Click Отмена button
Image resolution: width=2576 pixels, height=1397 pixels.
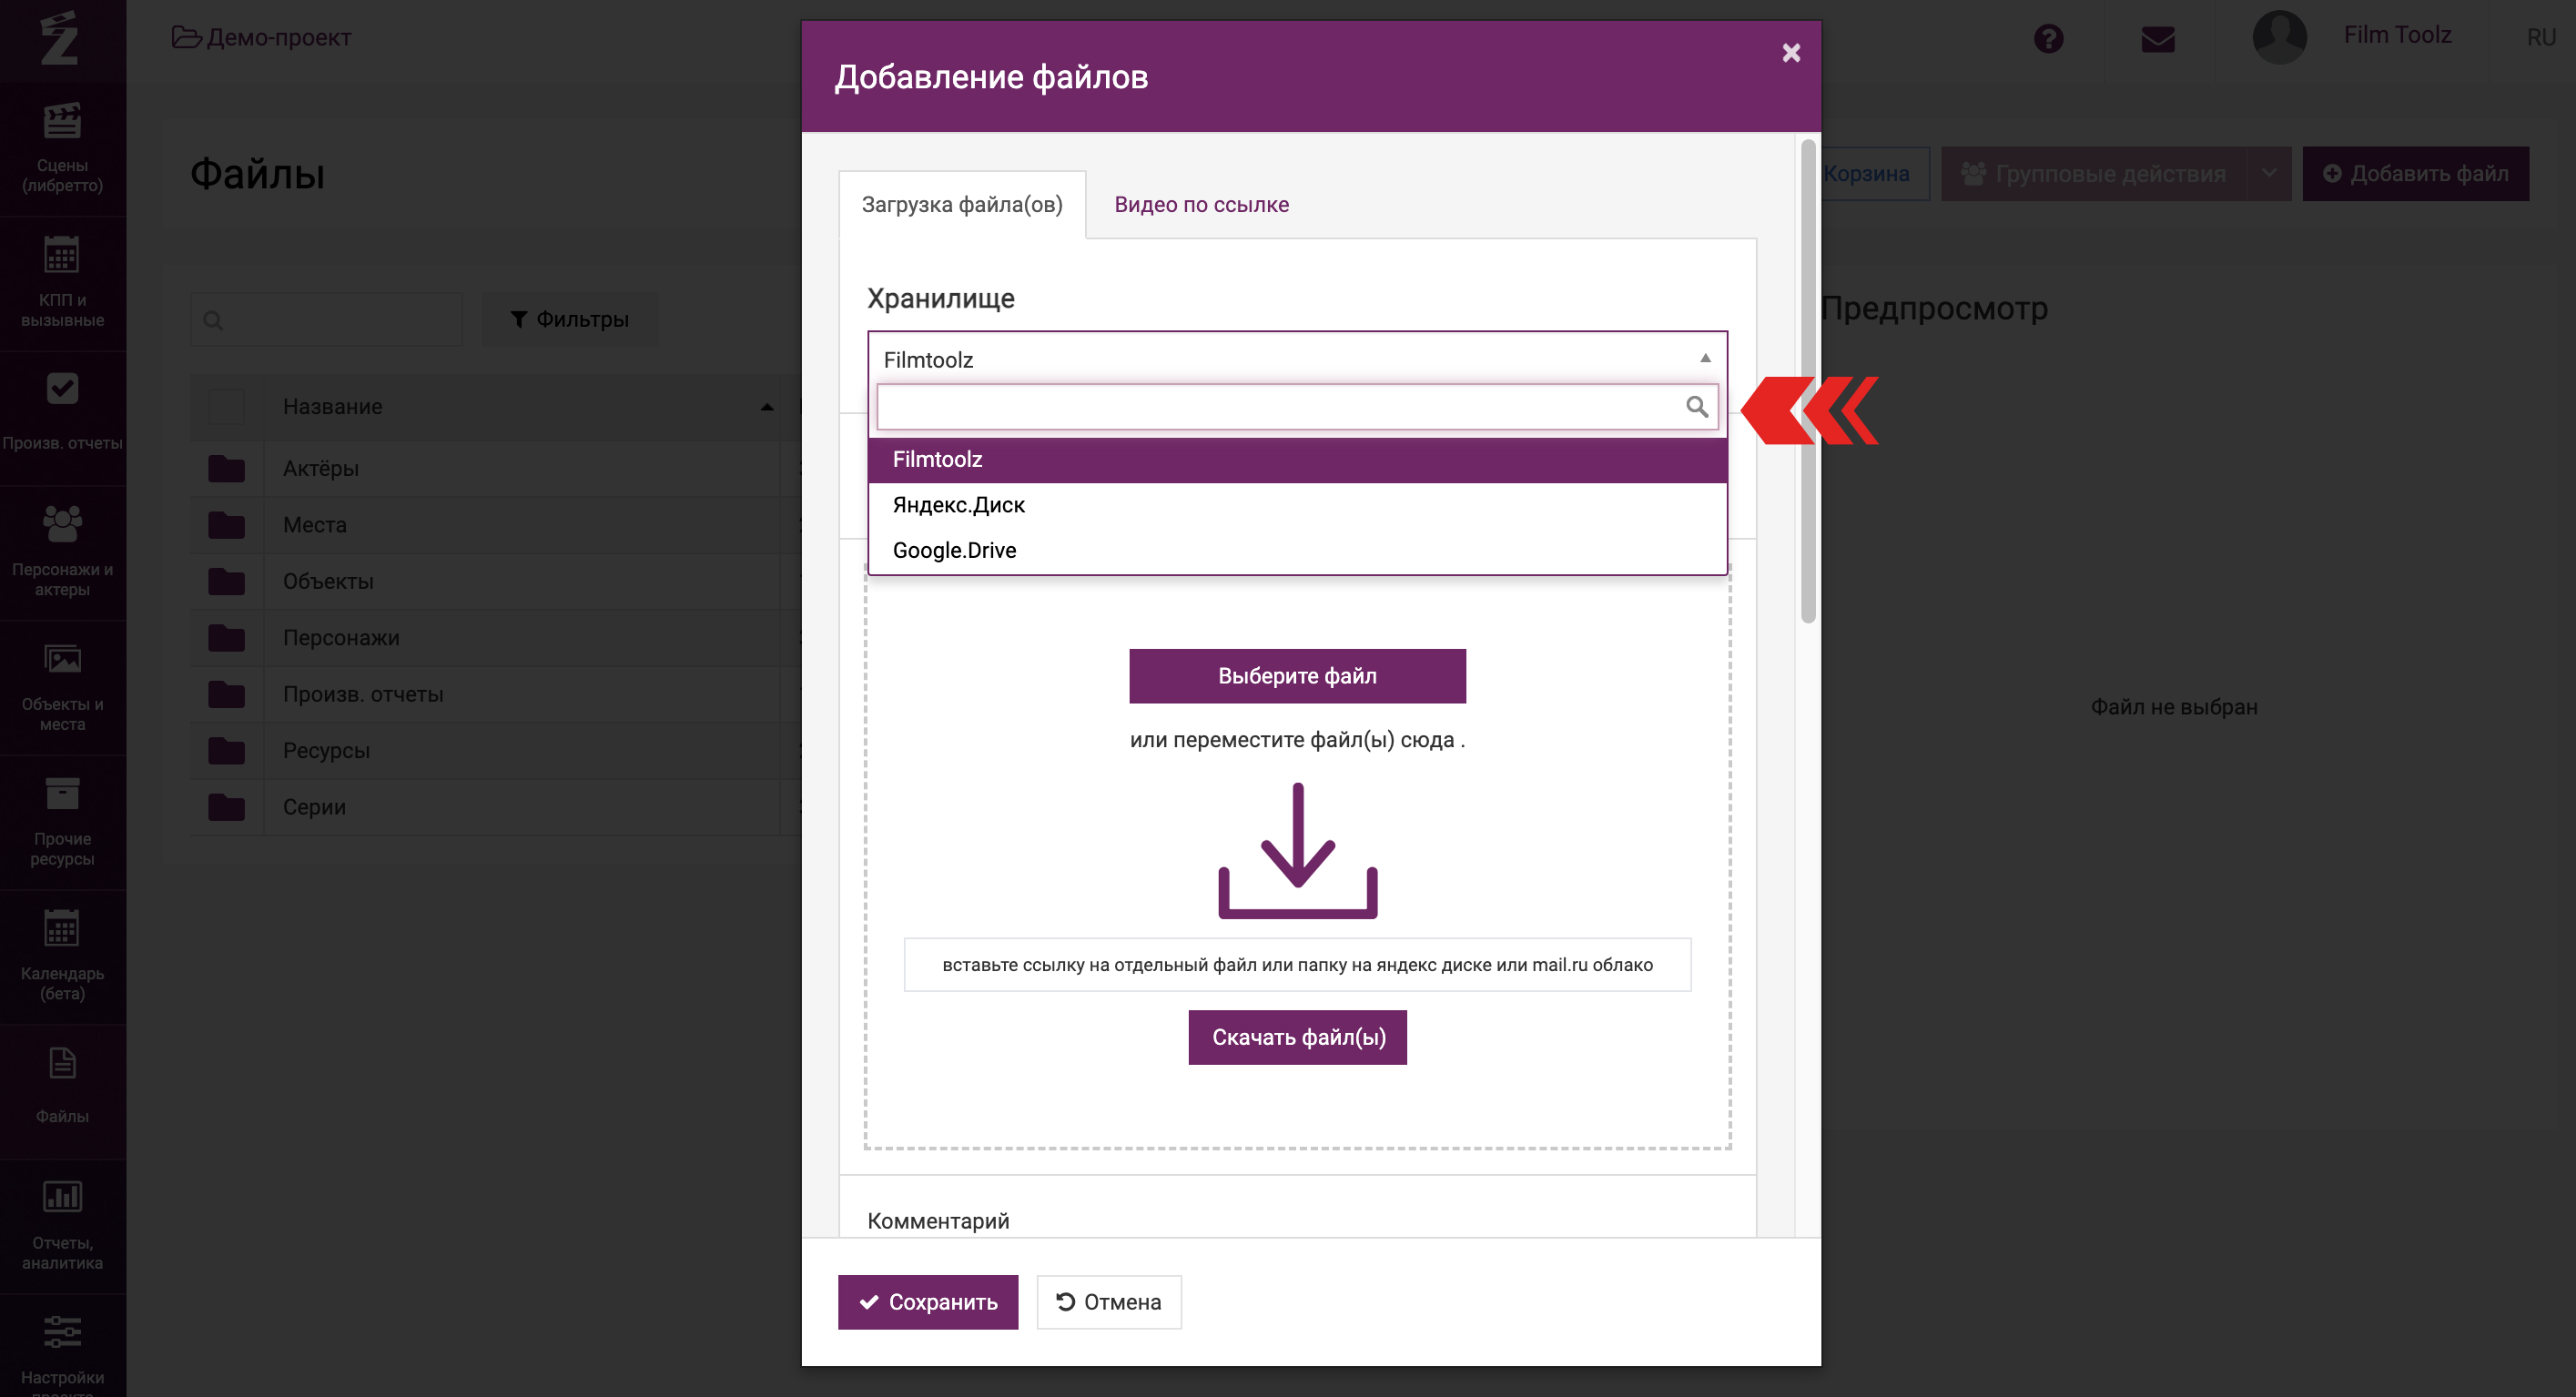point(1109,1301)
